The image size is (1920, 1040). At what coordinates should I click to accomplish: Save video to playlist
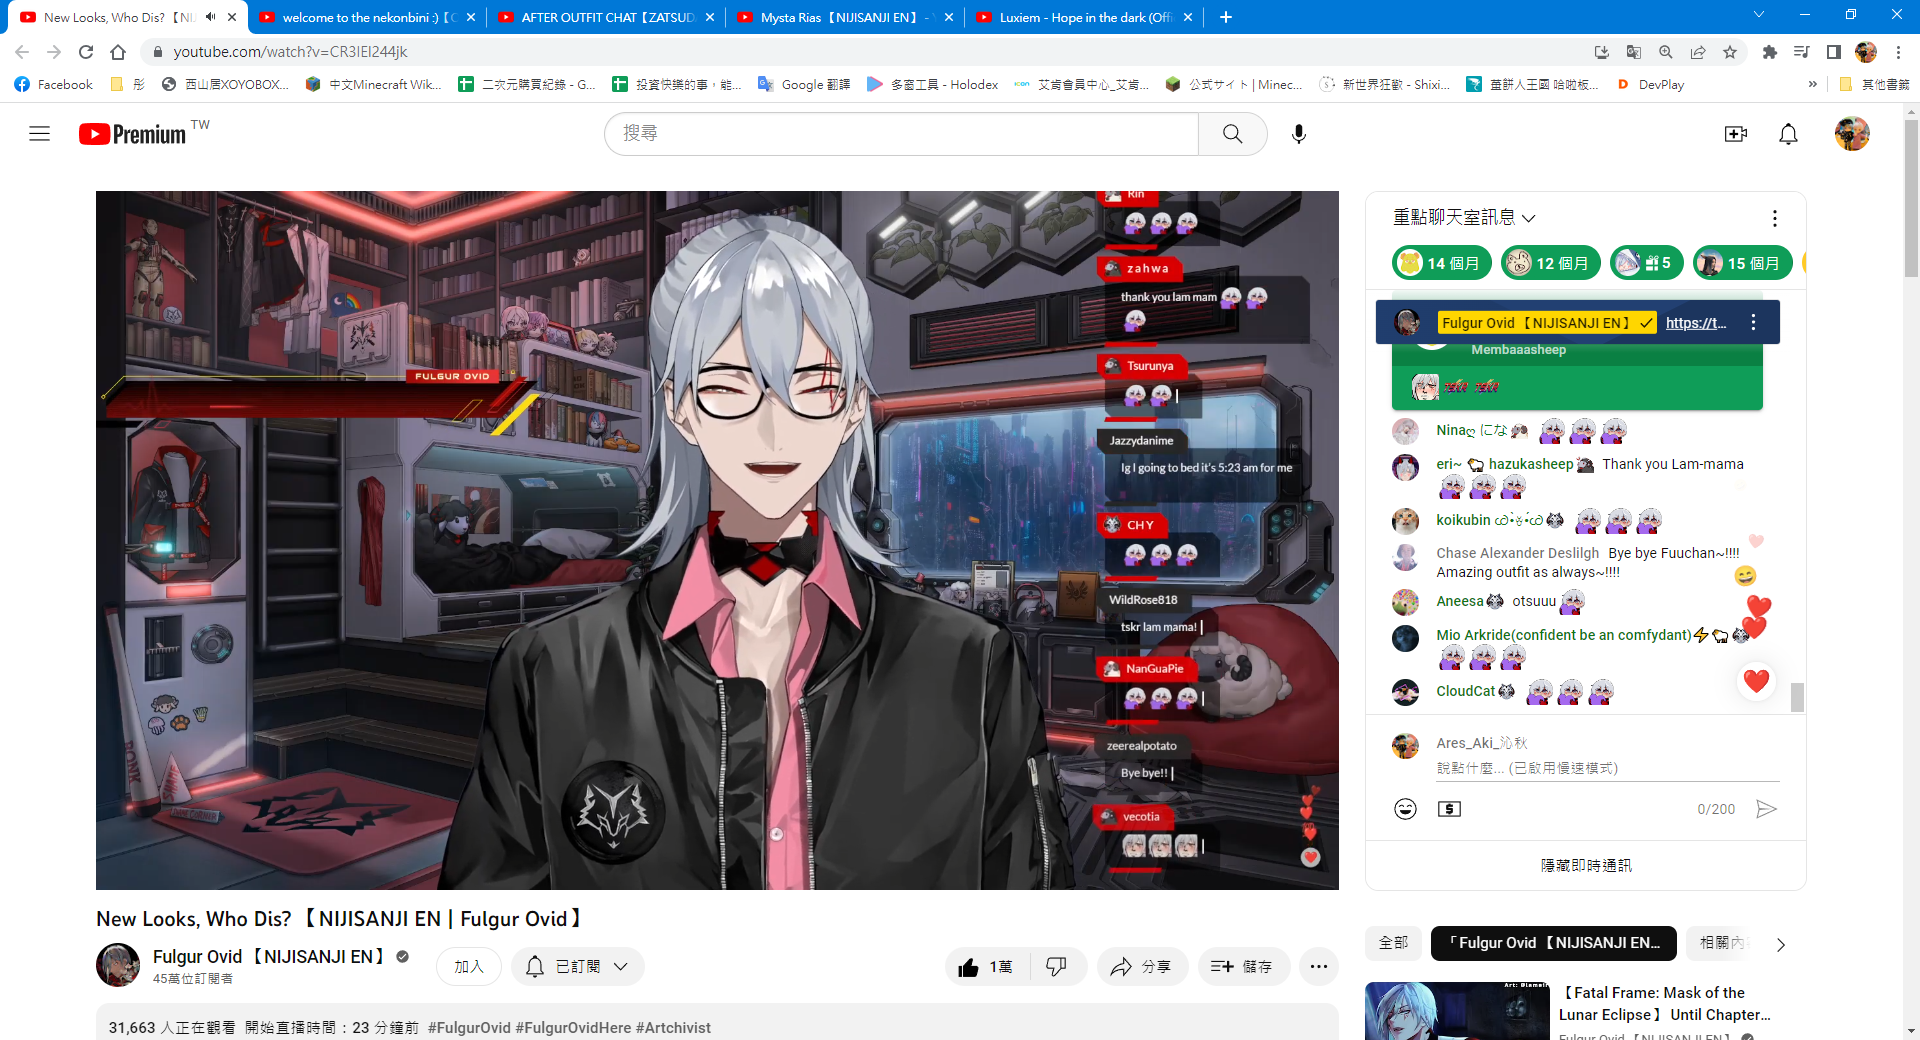point(1242,967)
